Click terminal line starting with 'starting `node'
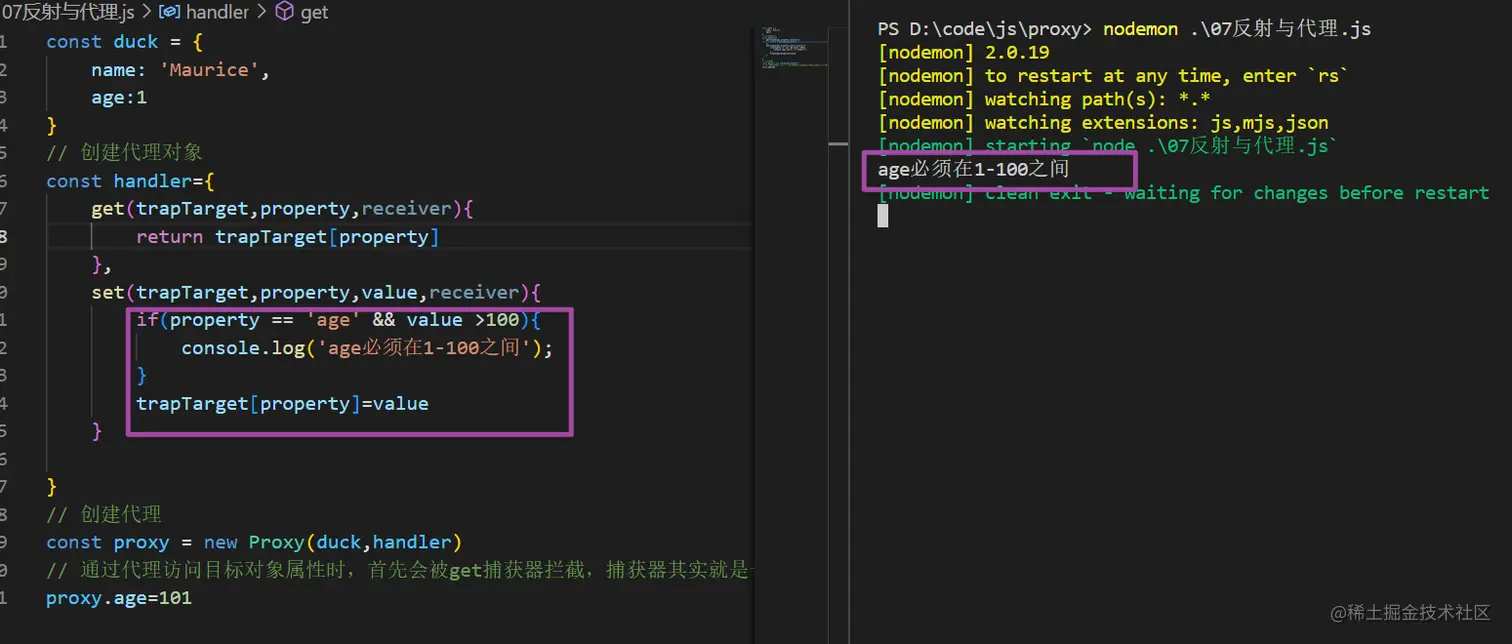The height and width of the screenshot is (644, 1512). [1108, 146]
